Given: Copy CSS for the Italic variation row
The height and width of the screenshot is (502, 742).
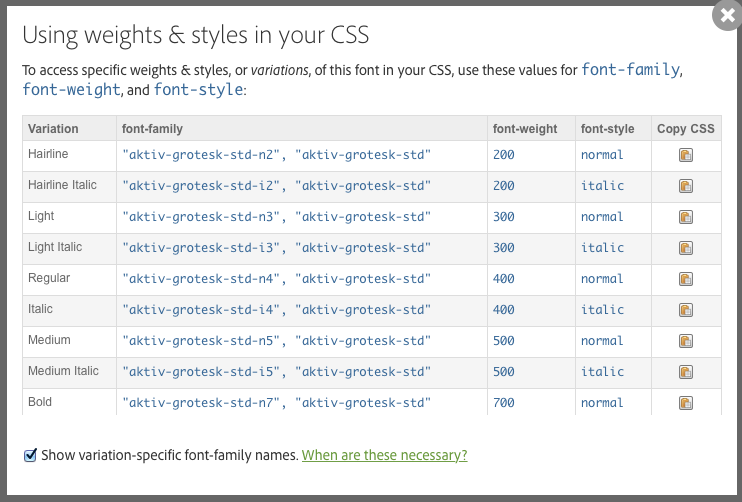Looking at the screenshot, I should [x=686, y=310].
